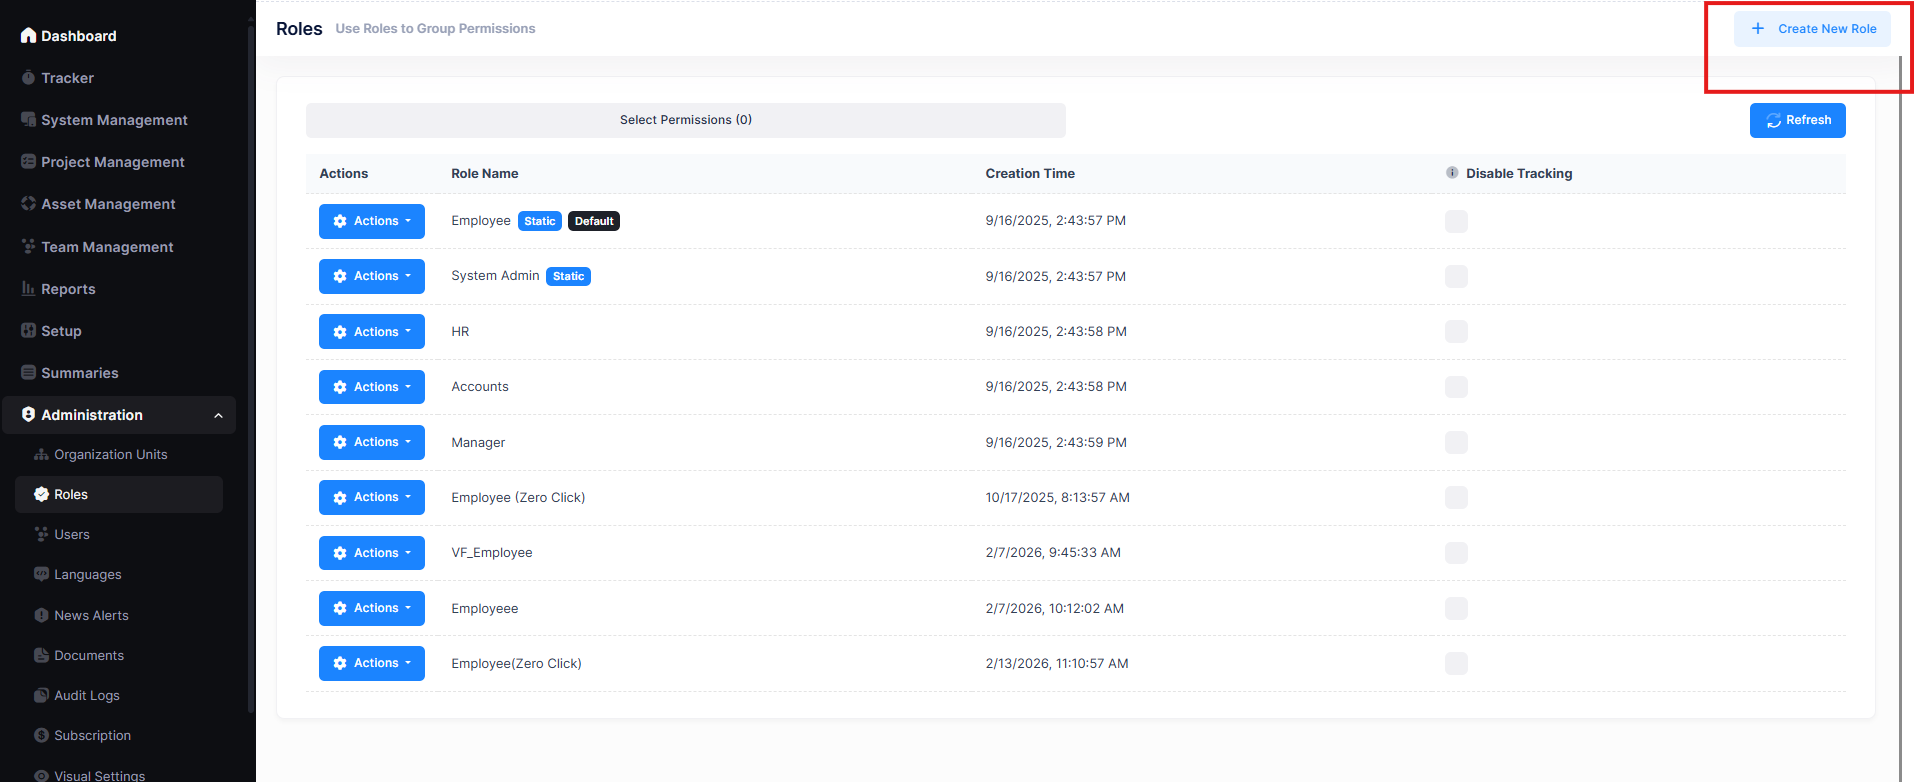Viewport: 1914px width, 782px height.
Task: Click the gear icon in HR row
Action: coord(340,332)
